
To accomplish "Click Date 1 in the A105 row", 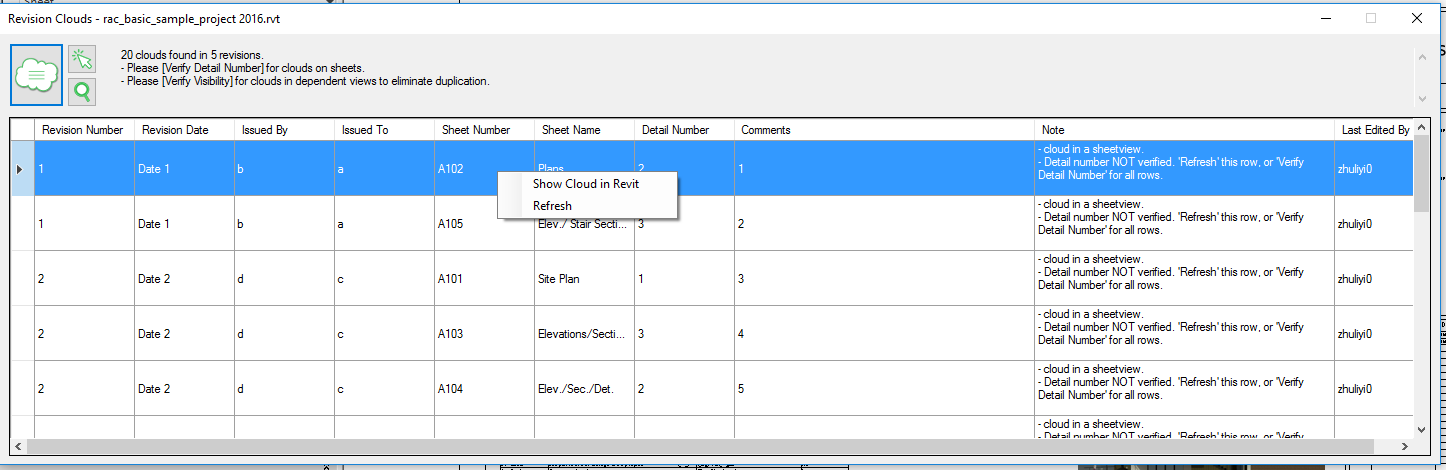I will (184, 223).
